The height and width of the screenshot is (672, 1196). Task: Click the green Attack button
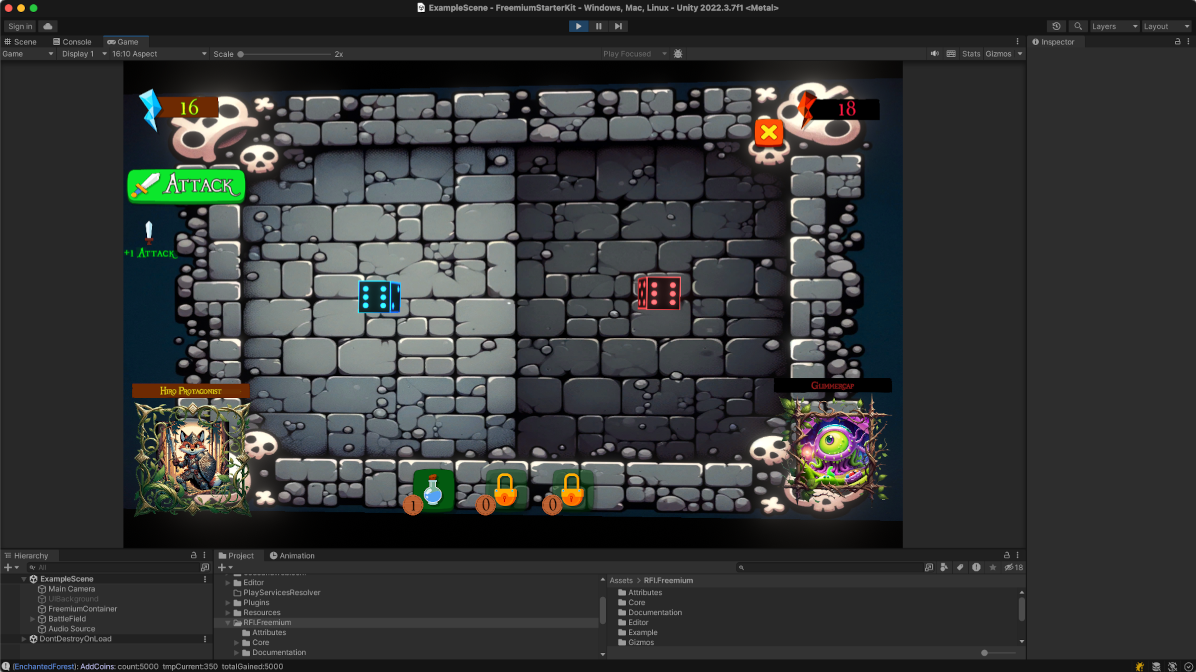click(x=187, y=185)
